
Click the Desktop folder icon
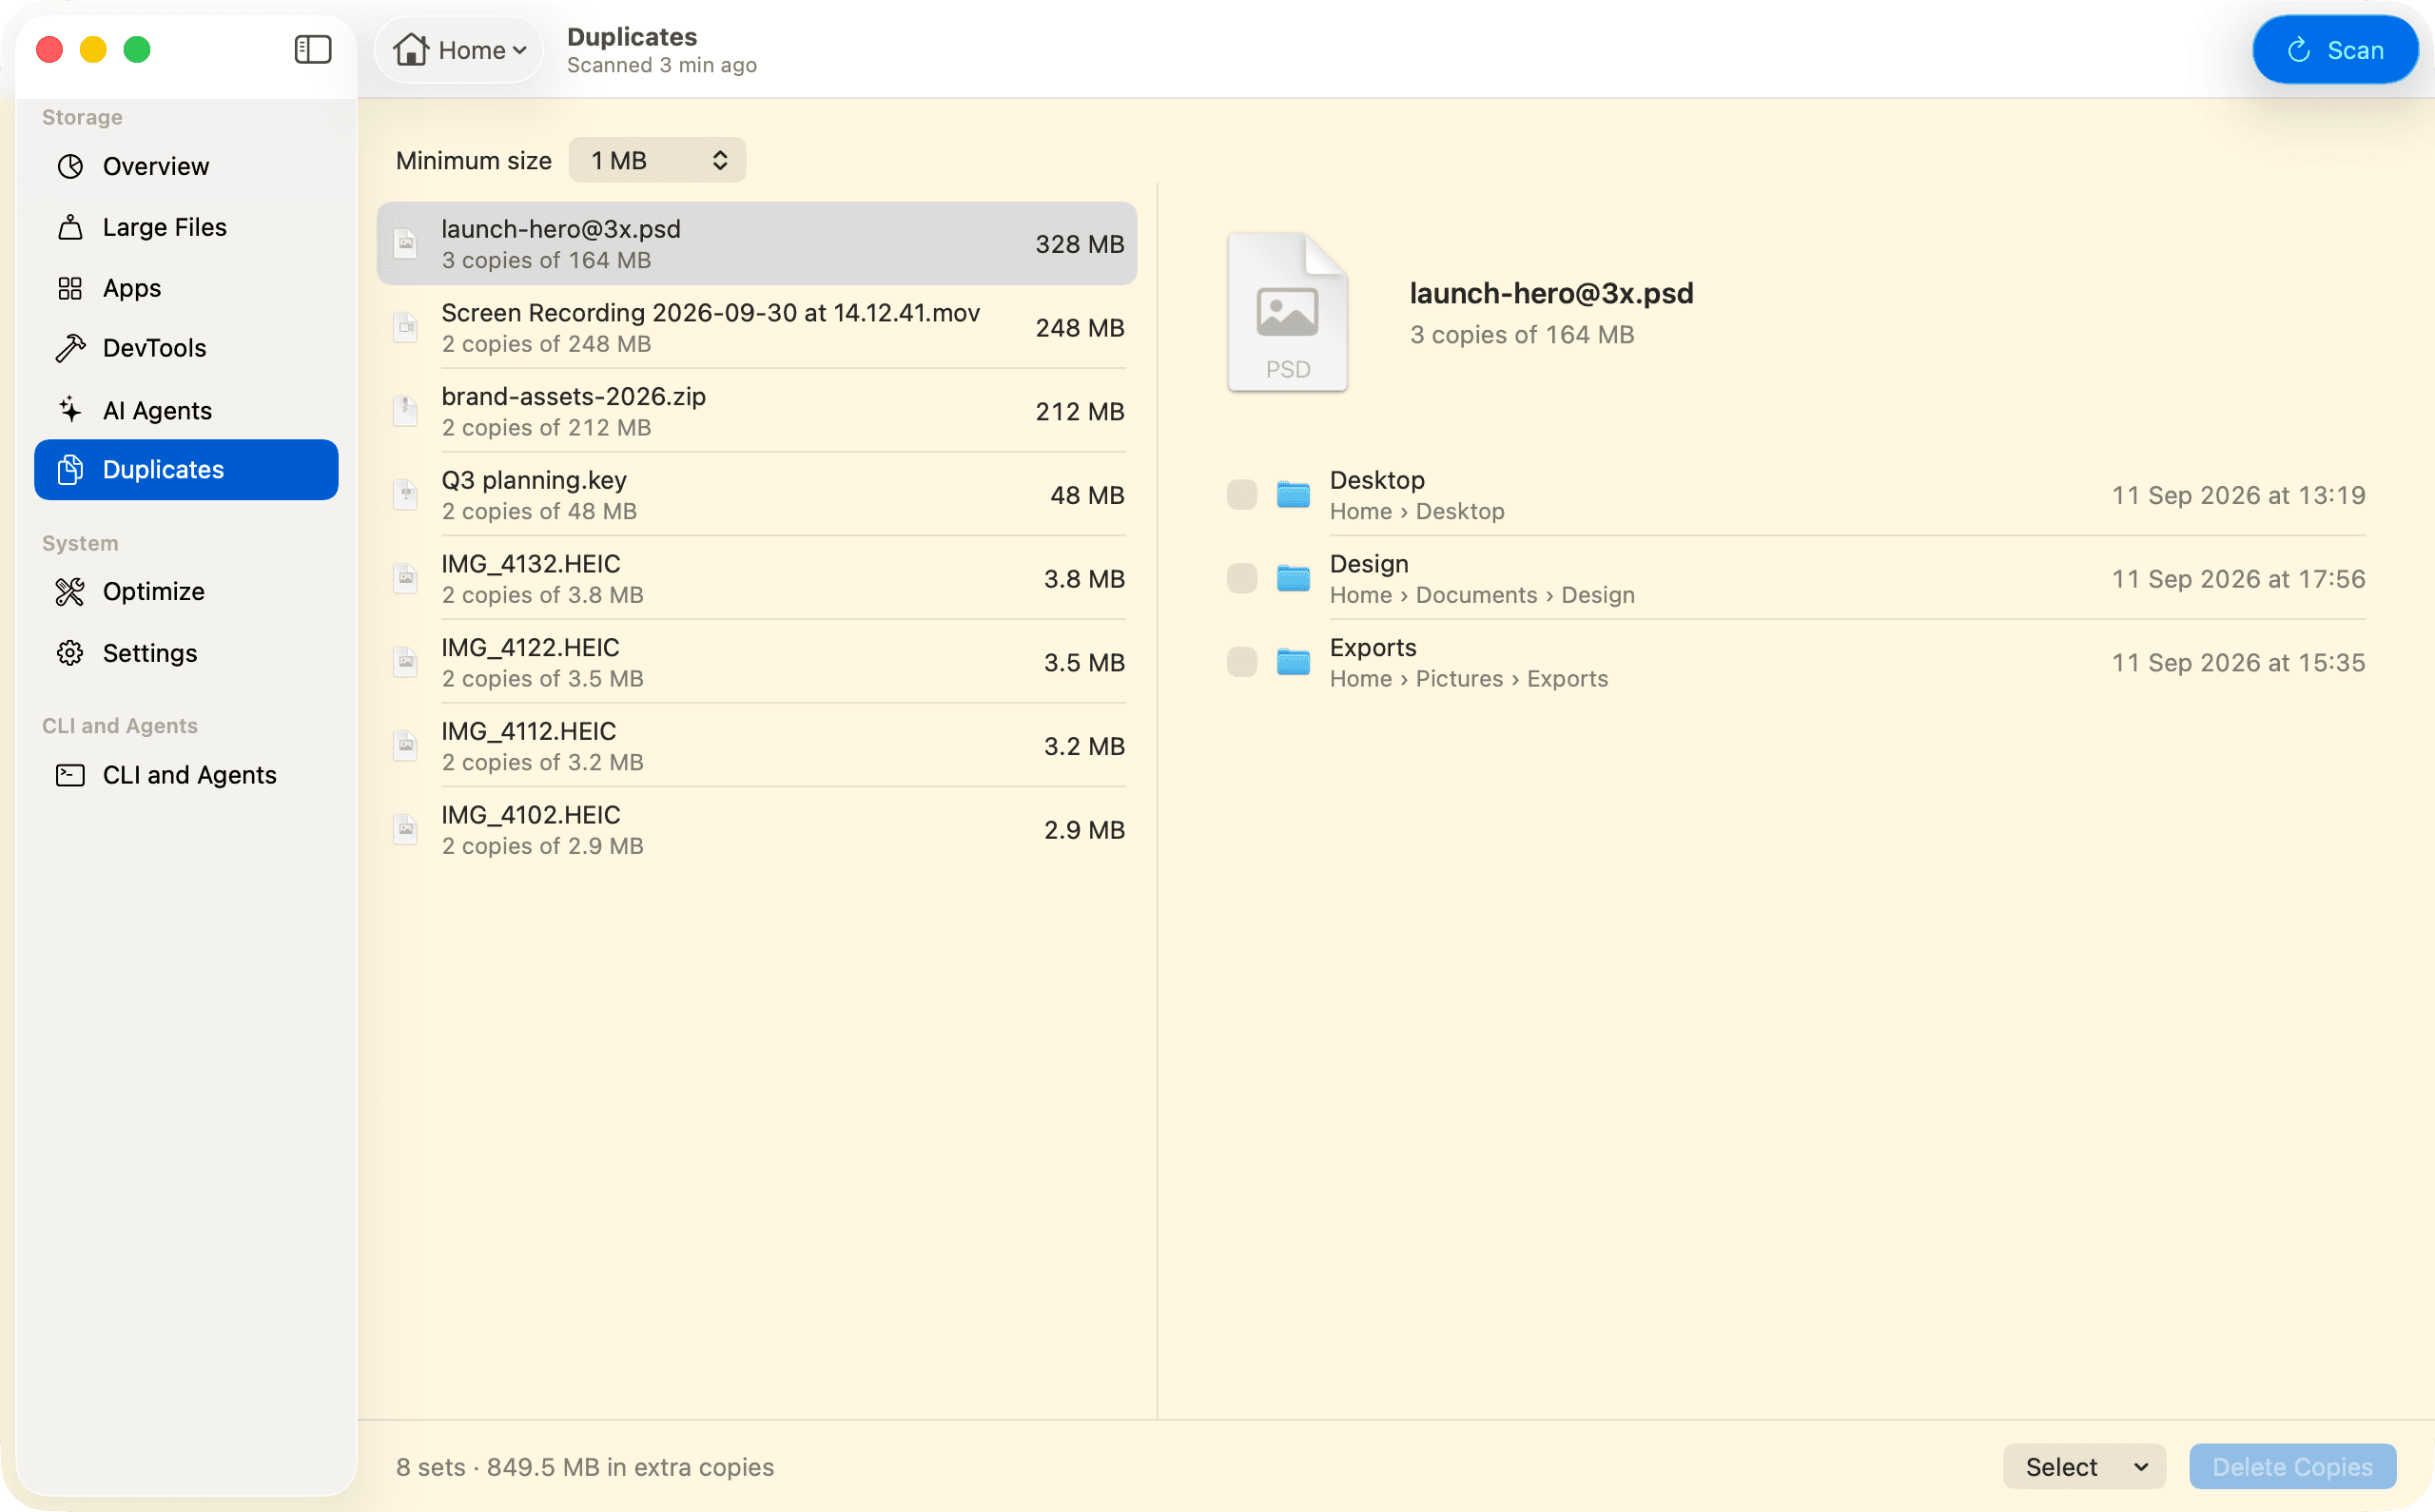point(1293,494)
